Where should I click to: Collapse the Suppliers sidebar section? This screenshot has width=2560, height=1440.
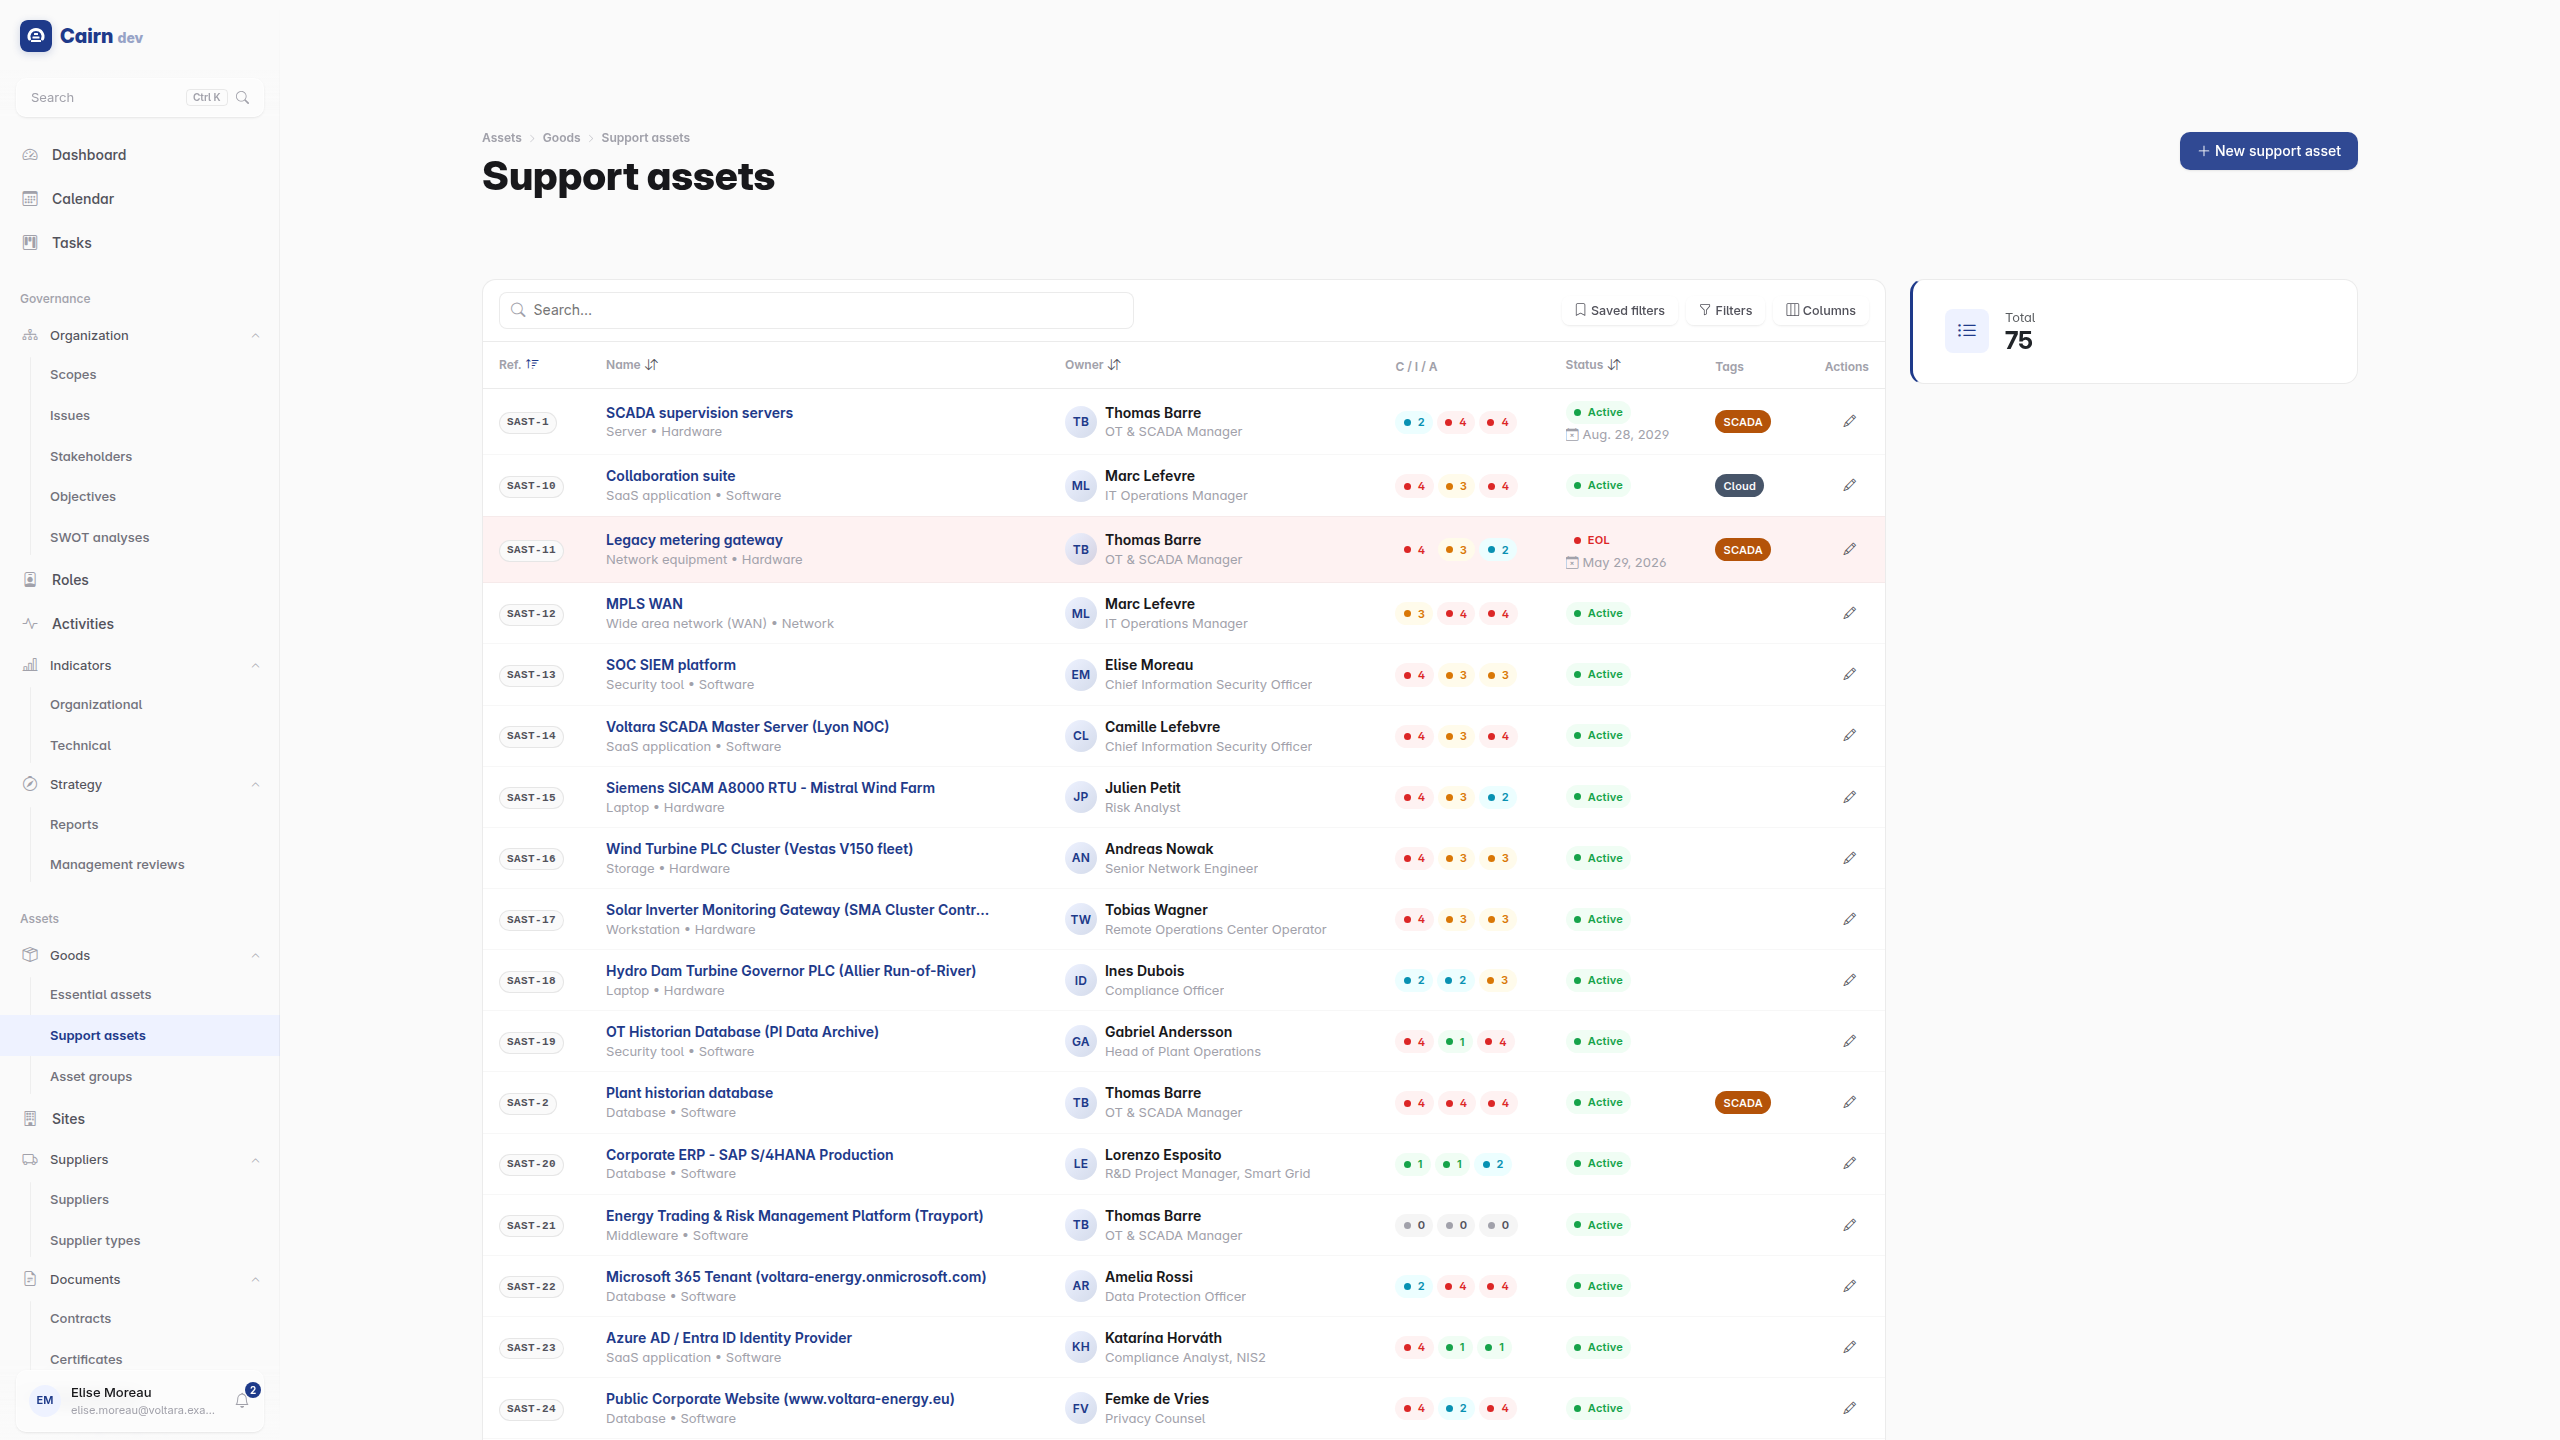(x=255, y=1160)
